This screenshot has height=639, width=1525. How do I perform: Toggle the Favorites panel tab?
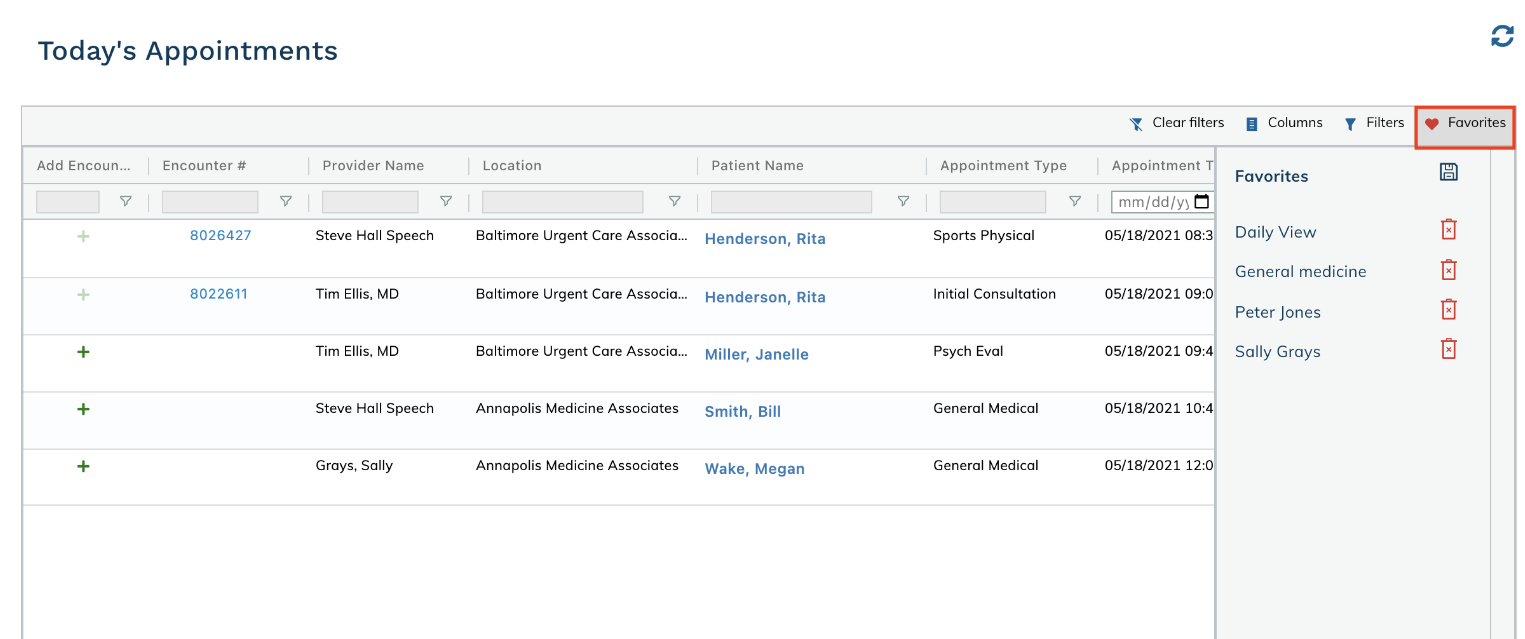(x=1465, y=124)
